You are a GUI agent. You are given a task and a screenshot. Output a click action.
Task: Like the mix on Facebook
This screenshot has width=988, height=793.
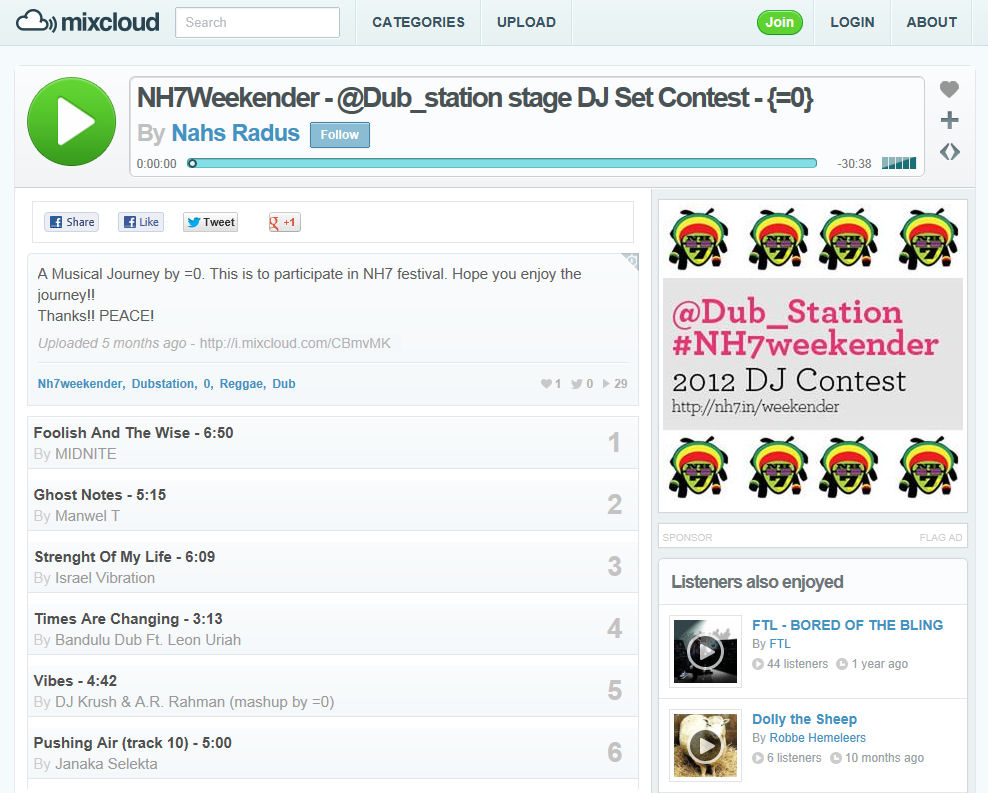coord(141,222)
